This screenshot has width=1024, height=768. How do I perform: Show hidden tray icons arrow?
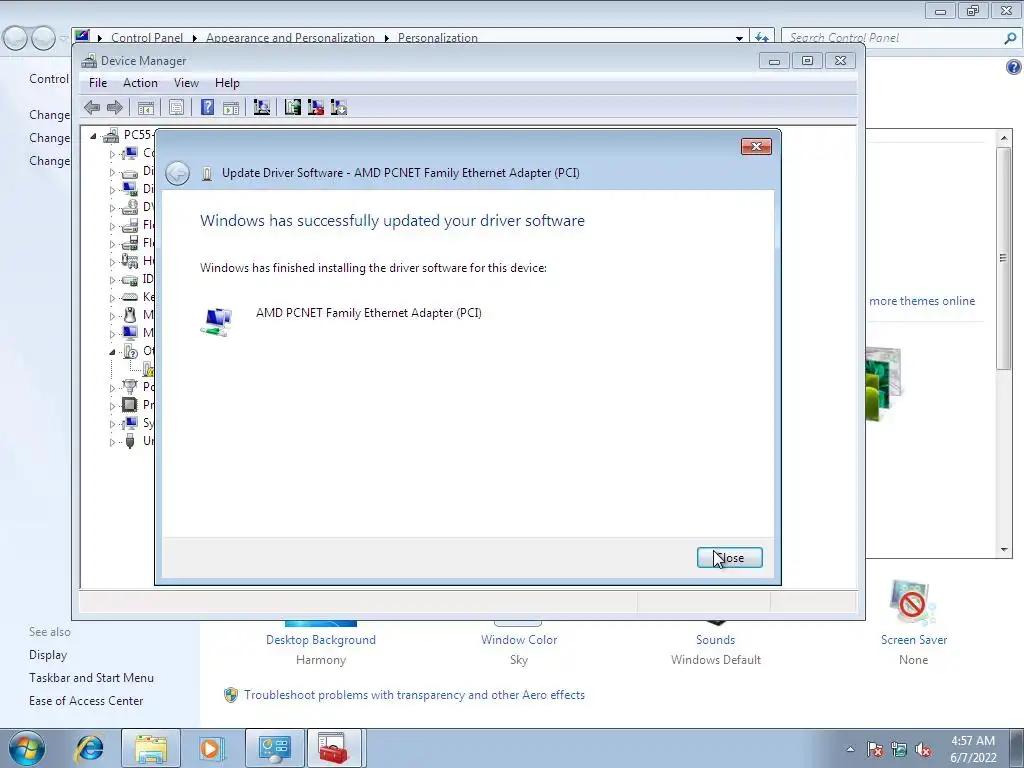coord(850,750)
